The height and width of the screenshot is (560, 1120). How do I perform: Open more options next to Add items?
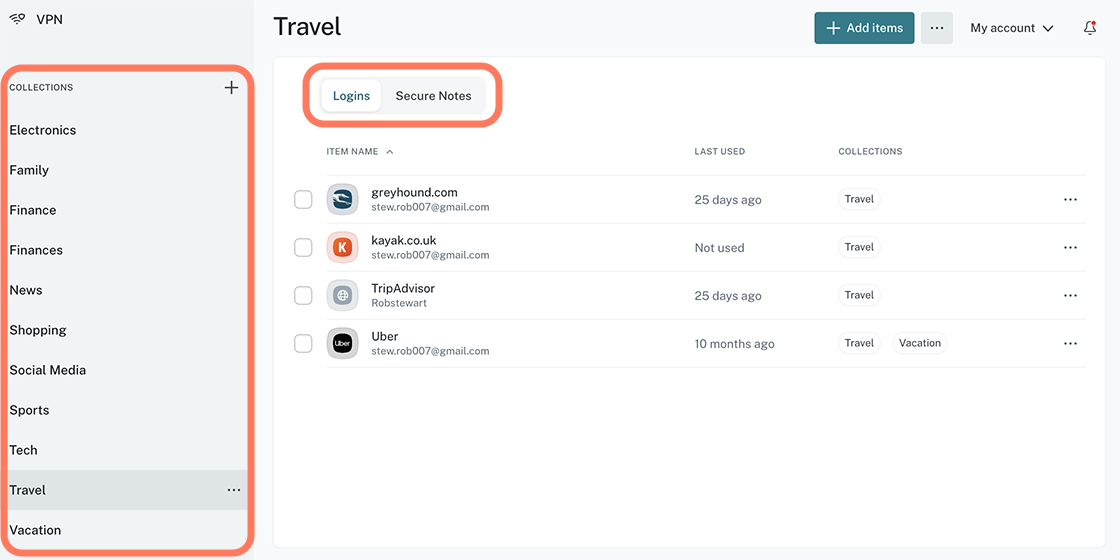tap(937, 28)
